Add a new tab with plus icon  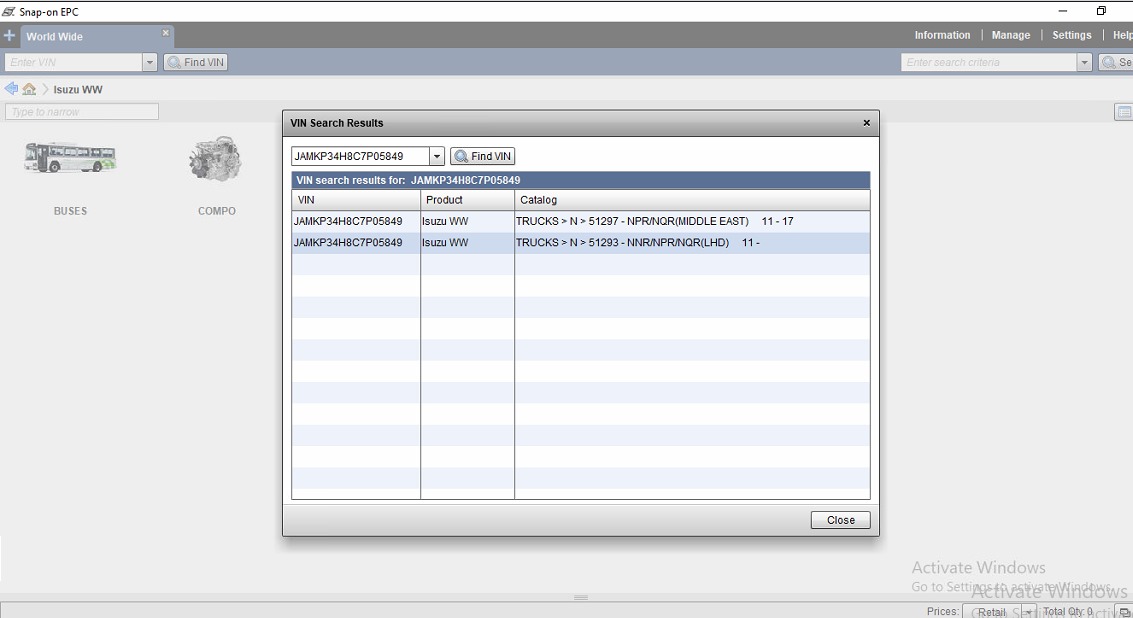click(x=9, y=35)
